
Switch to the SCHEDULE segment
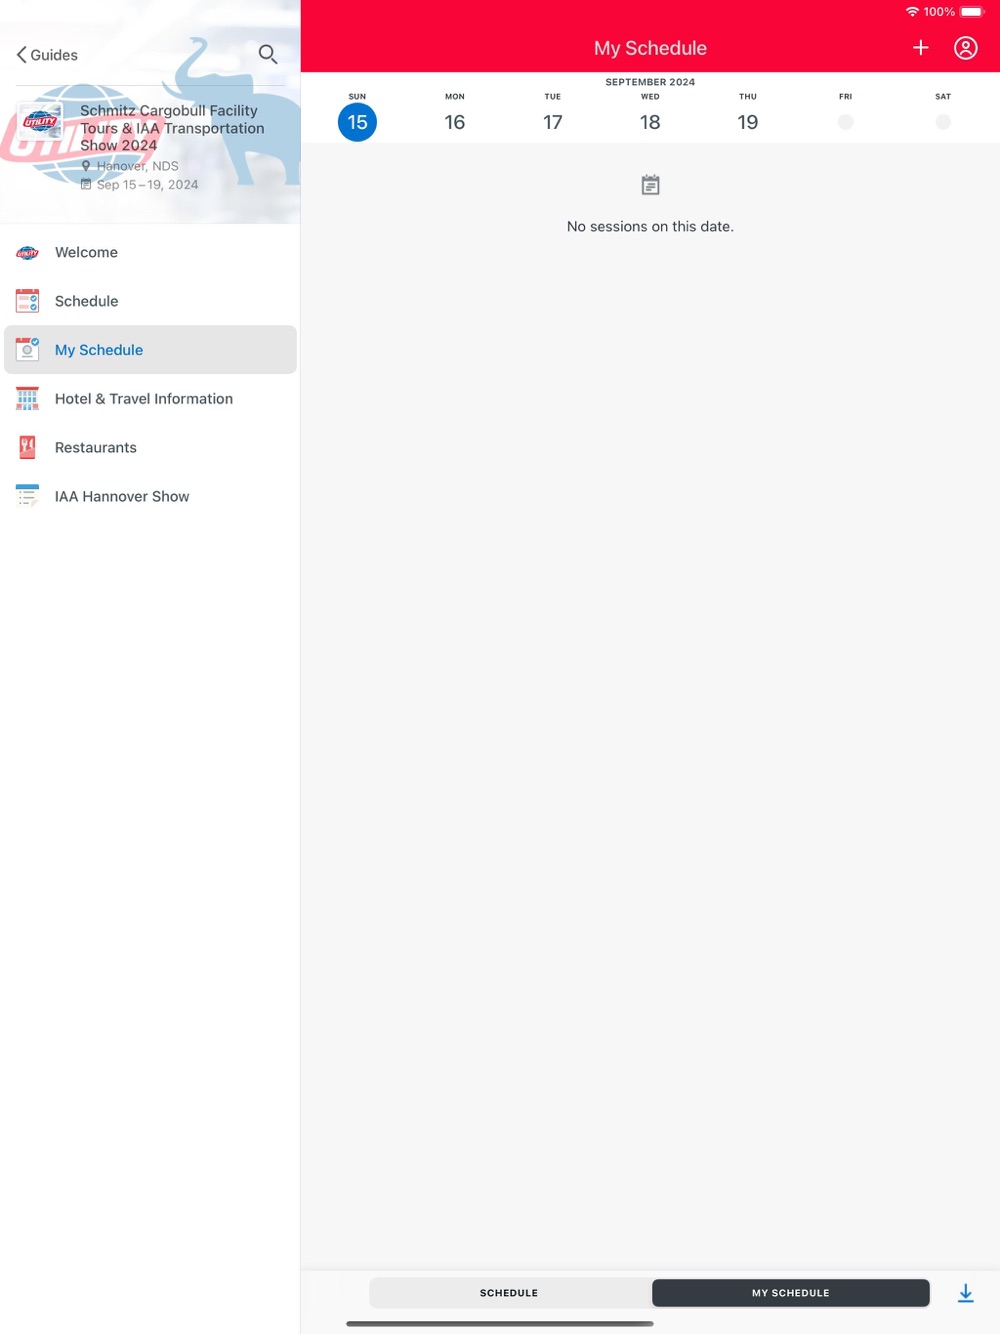pyautogui.click(x=509, y=1293)
